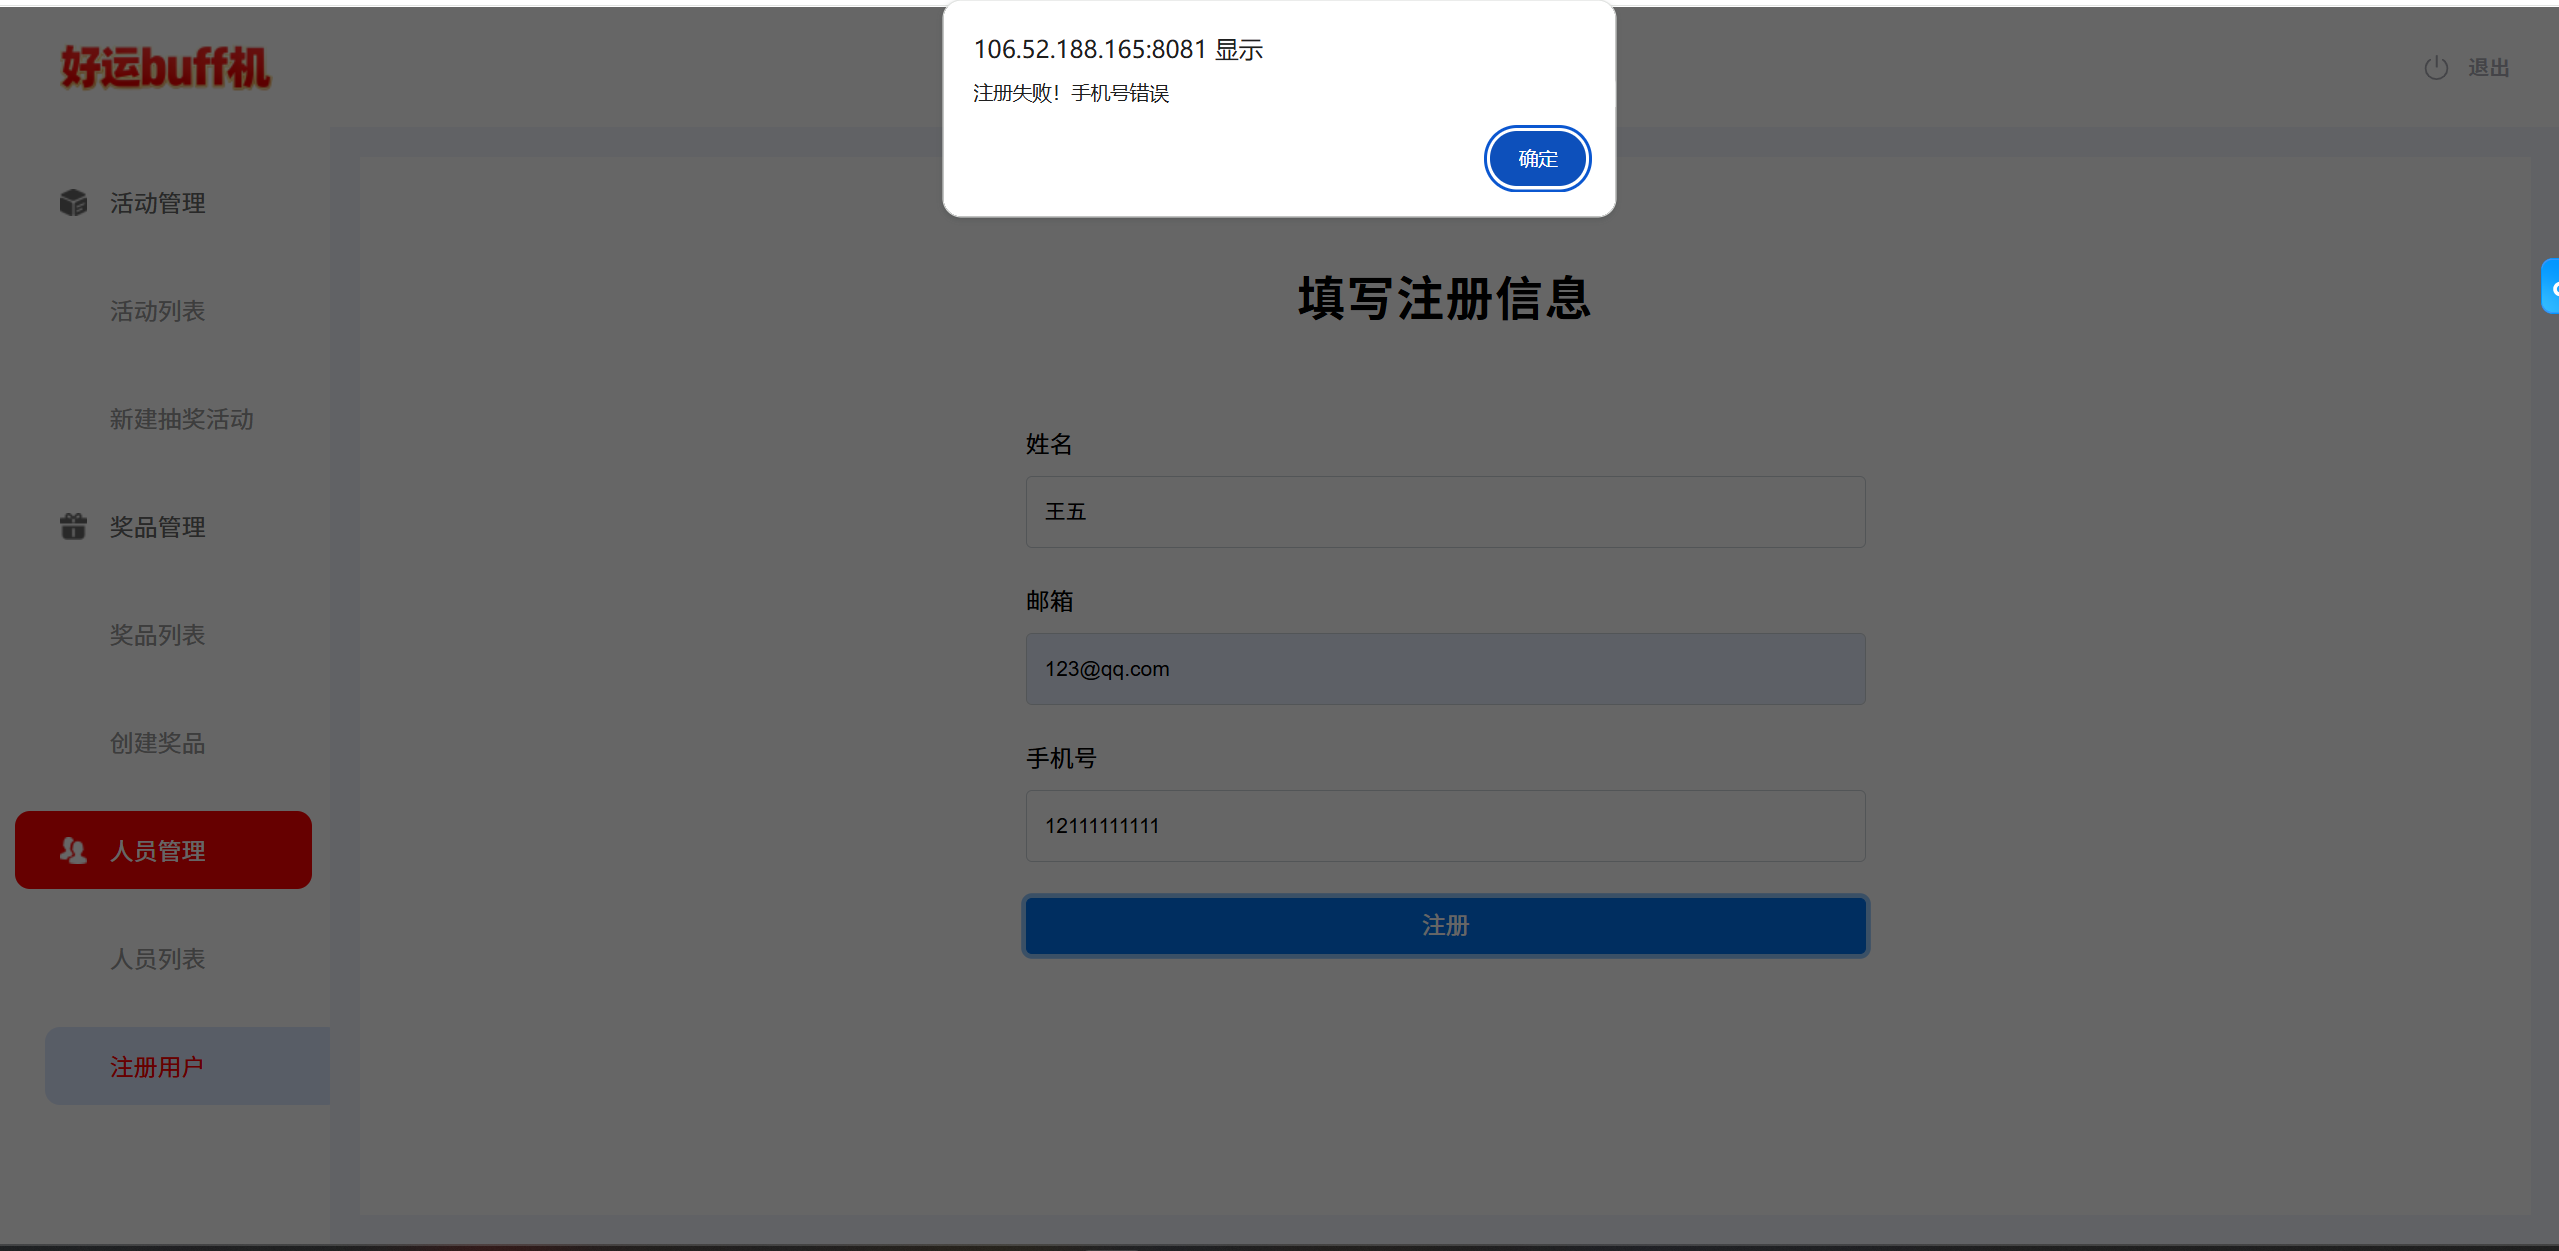
Task: Collapse the 活动管理 menu section
Action: tap(157, 203)
